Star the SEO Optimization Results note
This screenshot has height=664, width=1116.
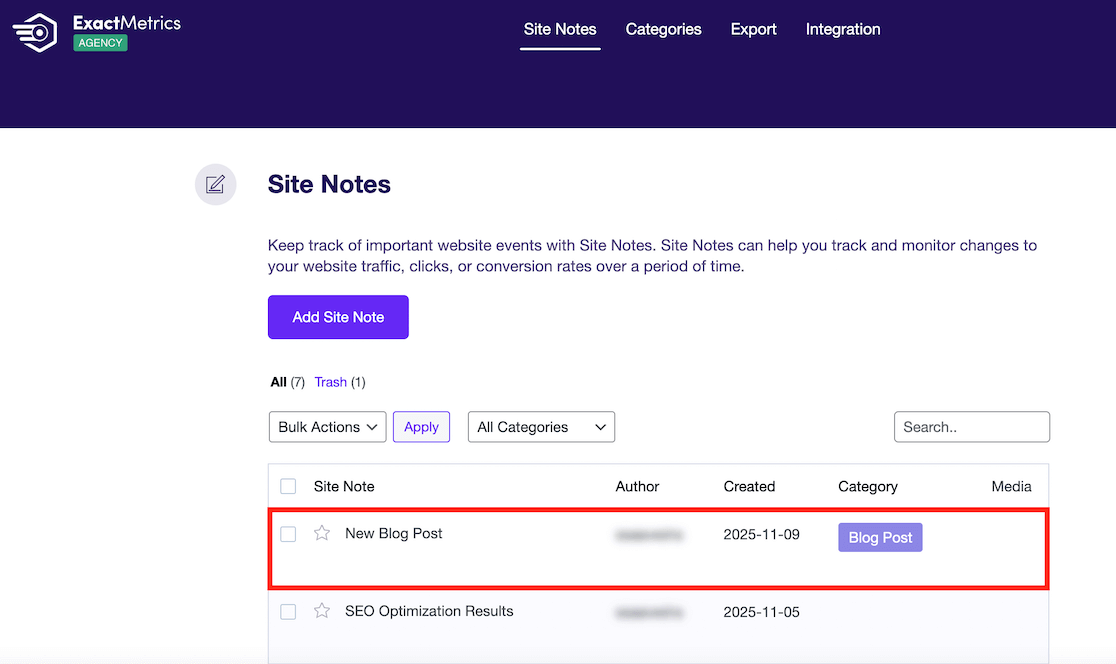pos(321,611)
